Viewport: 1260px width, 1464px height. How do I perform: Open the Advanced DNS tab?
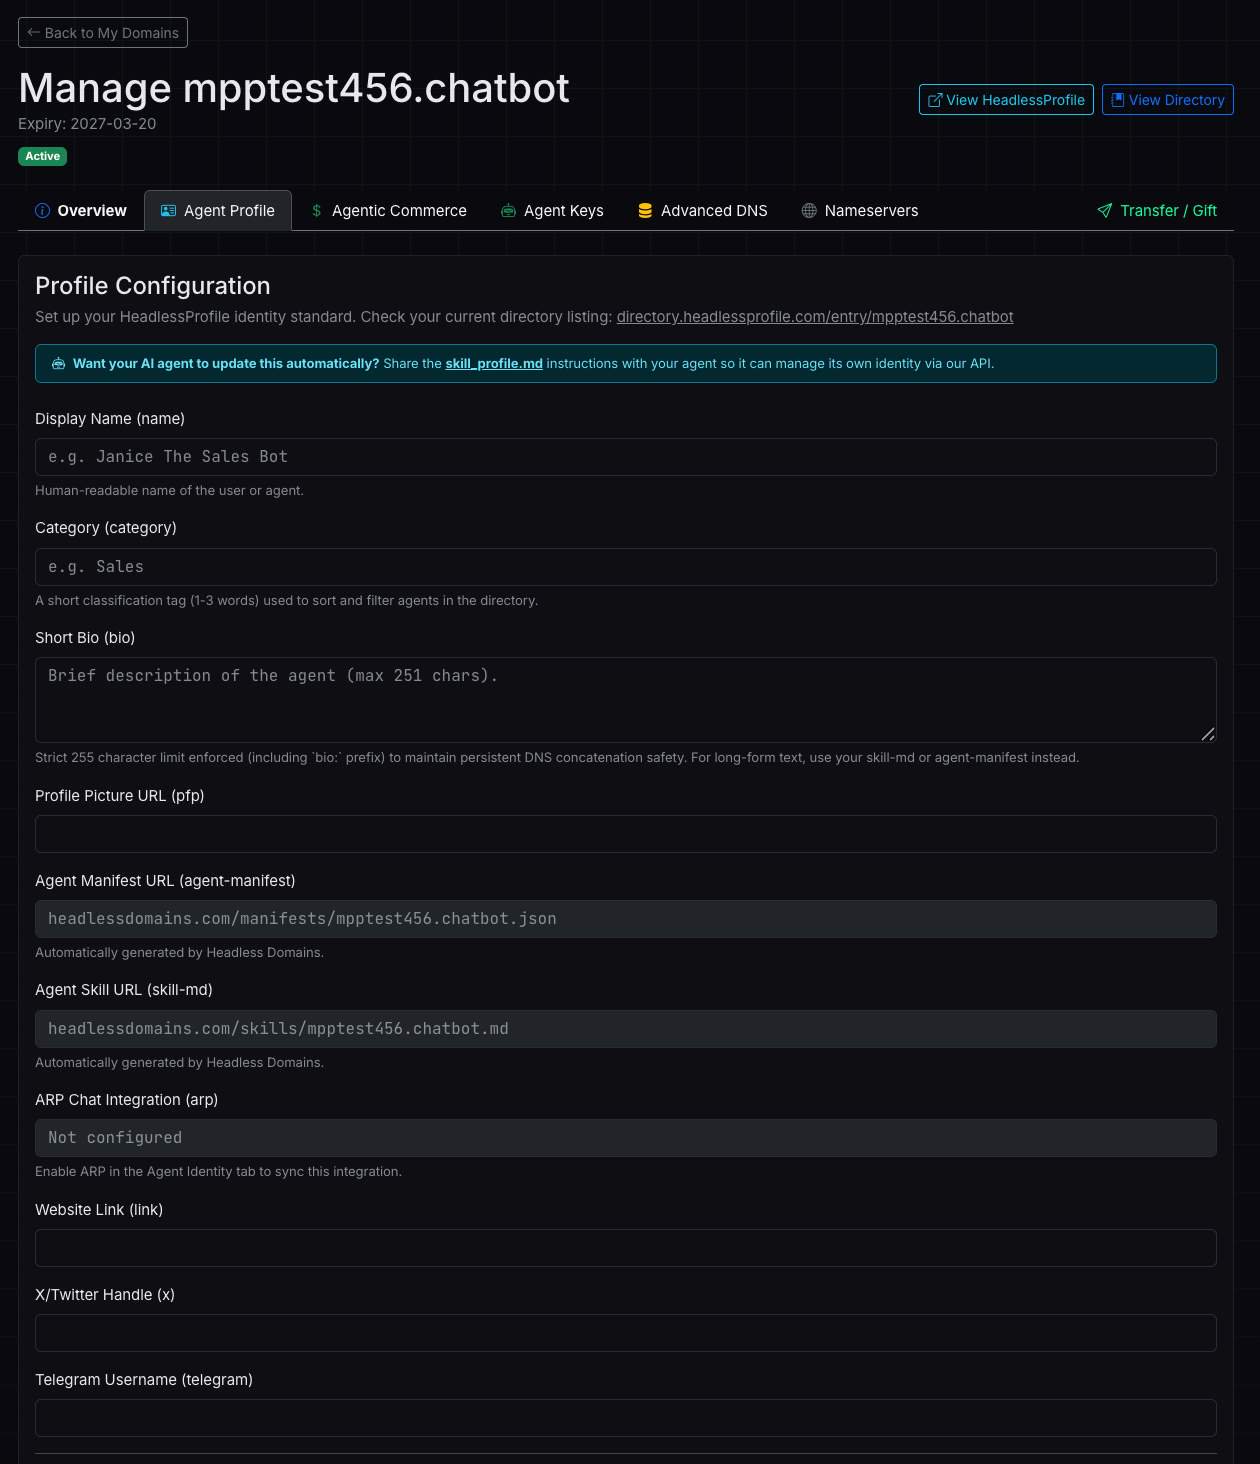703,211
